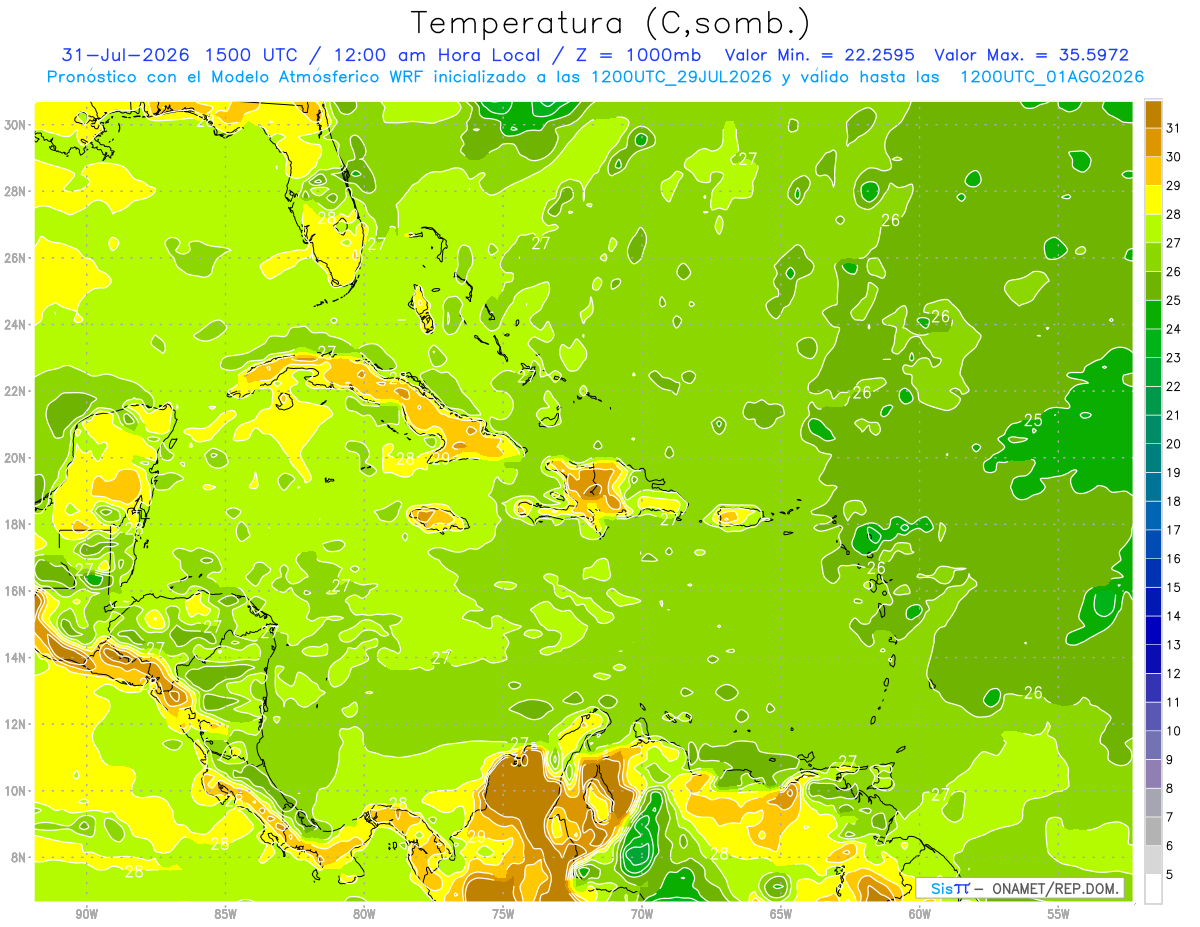
Task: Click the '12N' latitude axis label
Action: [x=17, y=723]
